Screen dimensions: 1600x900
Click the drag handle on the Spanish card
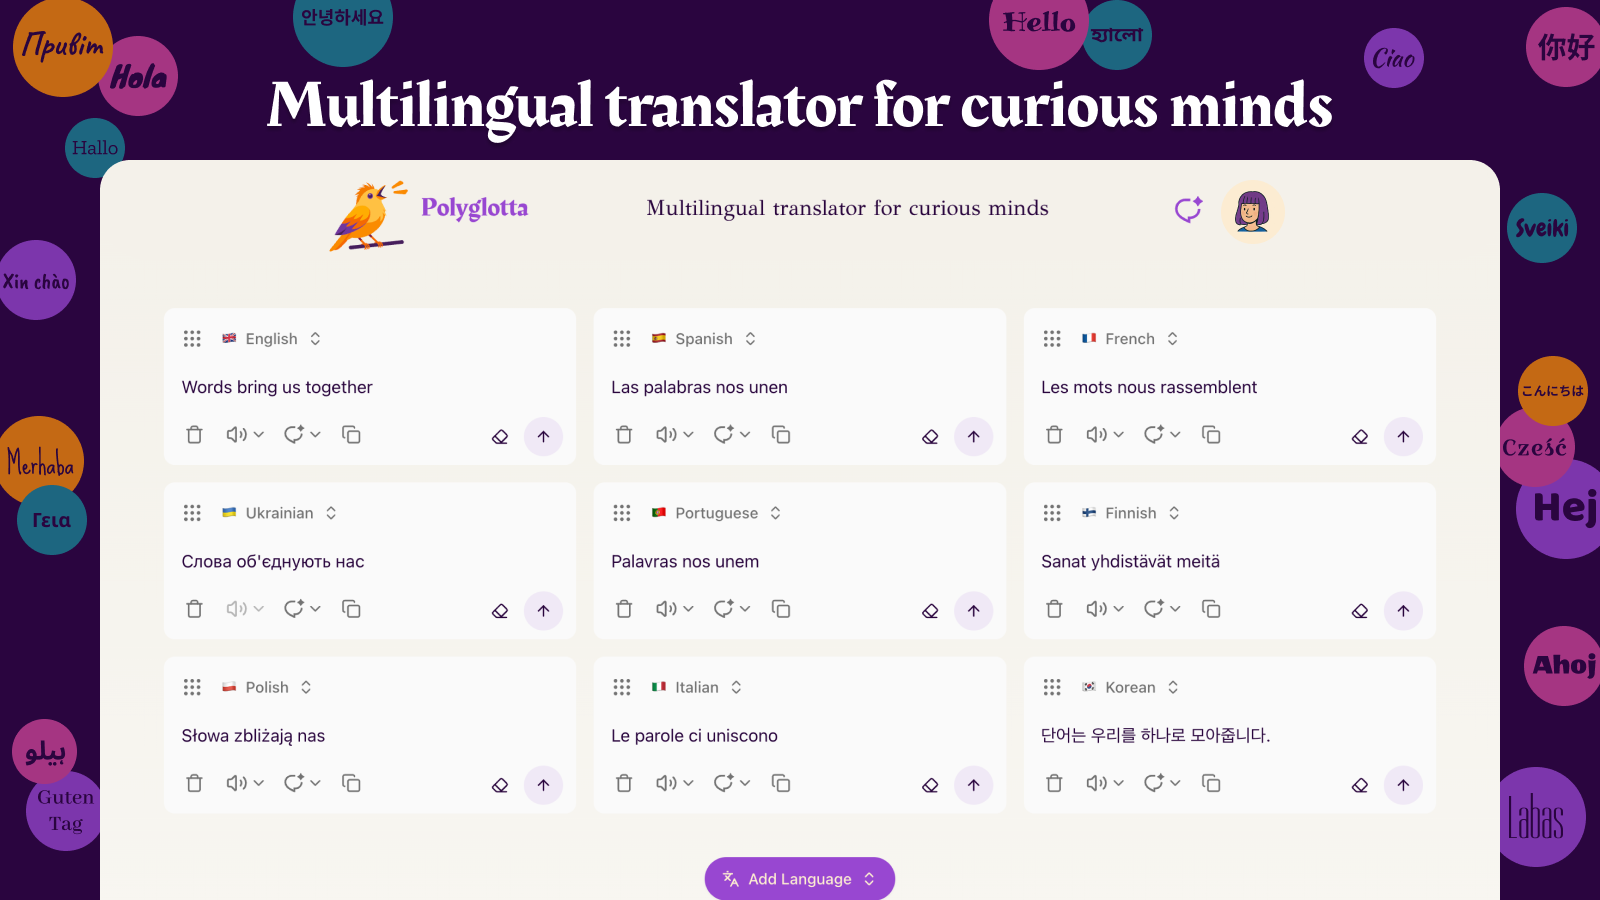tap(622, 338)
